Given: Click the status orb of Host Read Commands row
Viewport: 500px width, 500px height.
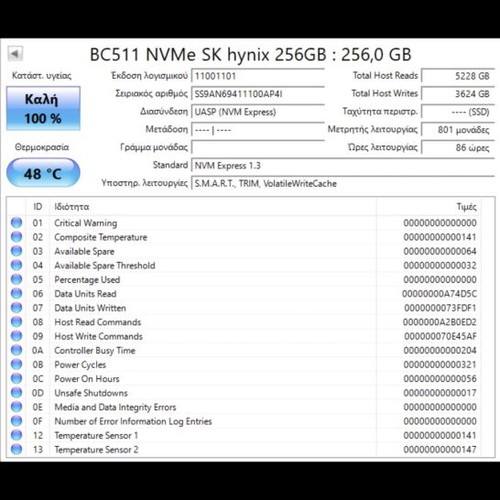Looking at the screenshot, I should click(x=16, y=322).
